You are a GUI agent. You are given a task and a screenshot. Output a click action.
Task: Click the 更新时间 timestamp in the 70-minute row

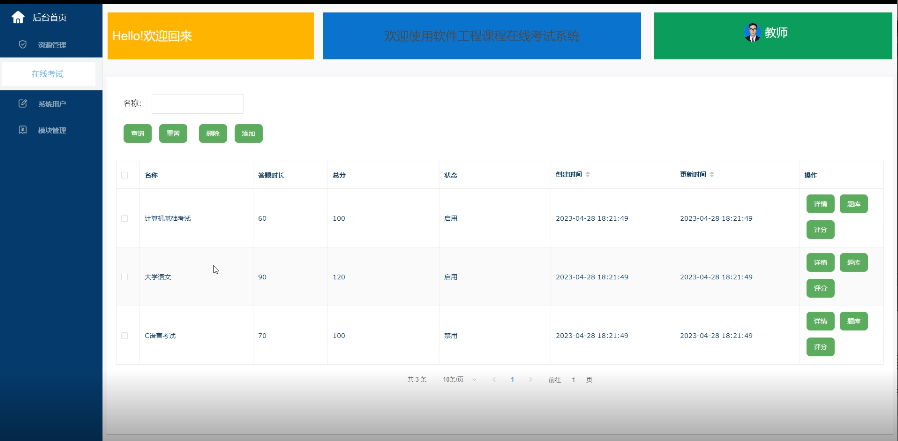[716, 335]
